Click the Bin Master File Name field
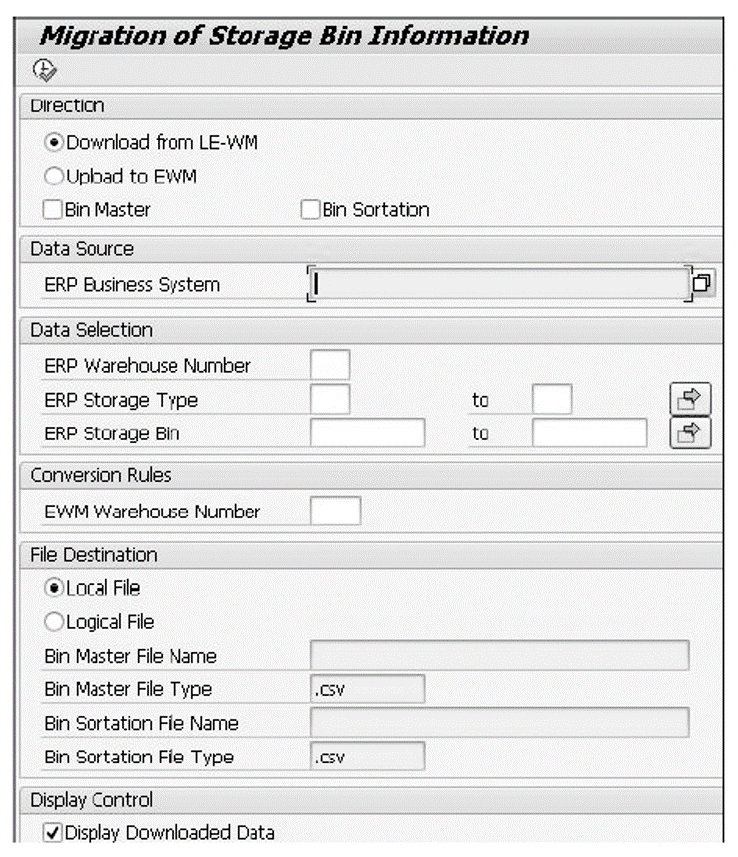This screenshot has height=857, width=738. click(x=500, y=655)
